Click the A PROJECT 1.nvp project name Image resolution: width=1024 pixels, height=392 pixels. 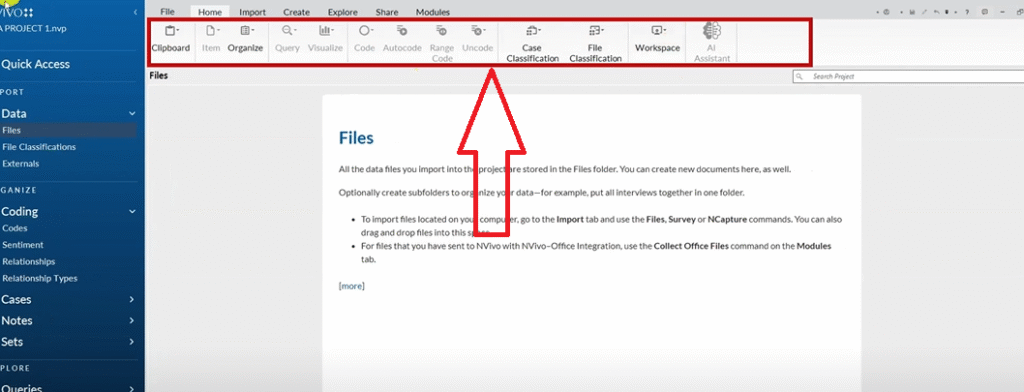pos(33,28)
